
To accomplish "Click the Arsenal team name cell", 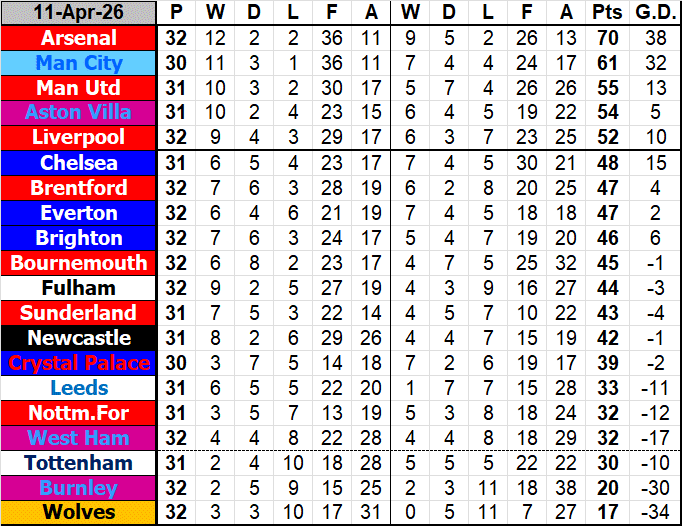I will [x=79, y=38].
